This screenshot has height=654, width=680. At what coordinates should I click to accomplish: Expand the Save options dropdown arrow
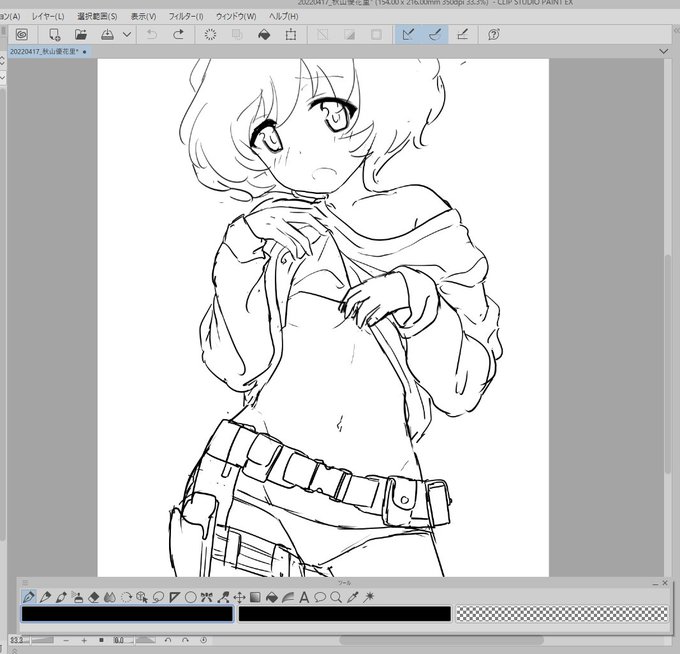(x=127, y=34)
